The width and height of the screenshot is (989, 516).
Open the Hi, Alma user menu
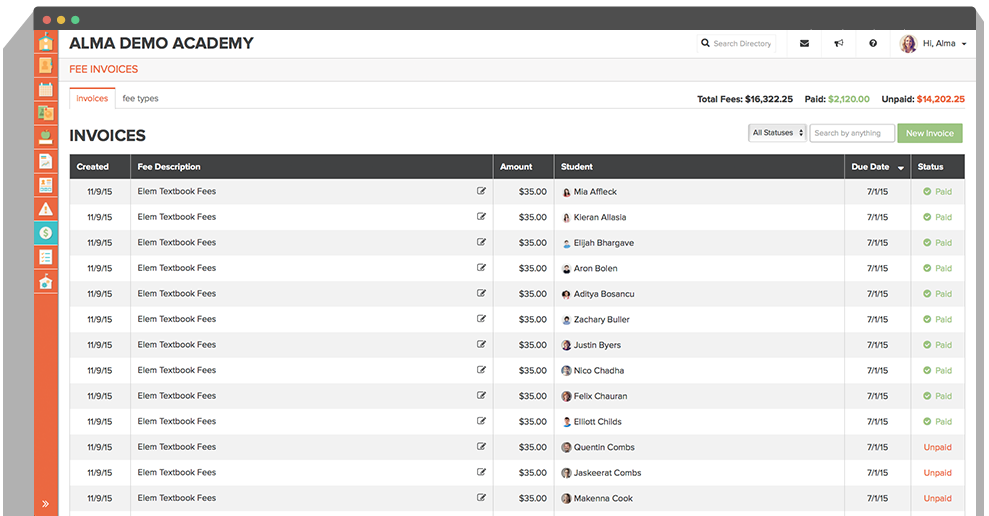pos(934,44)
